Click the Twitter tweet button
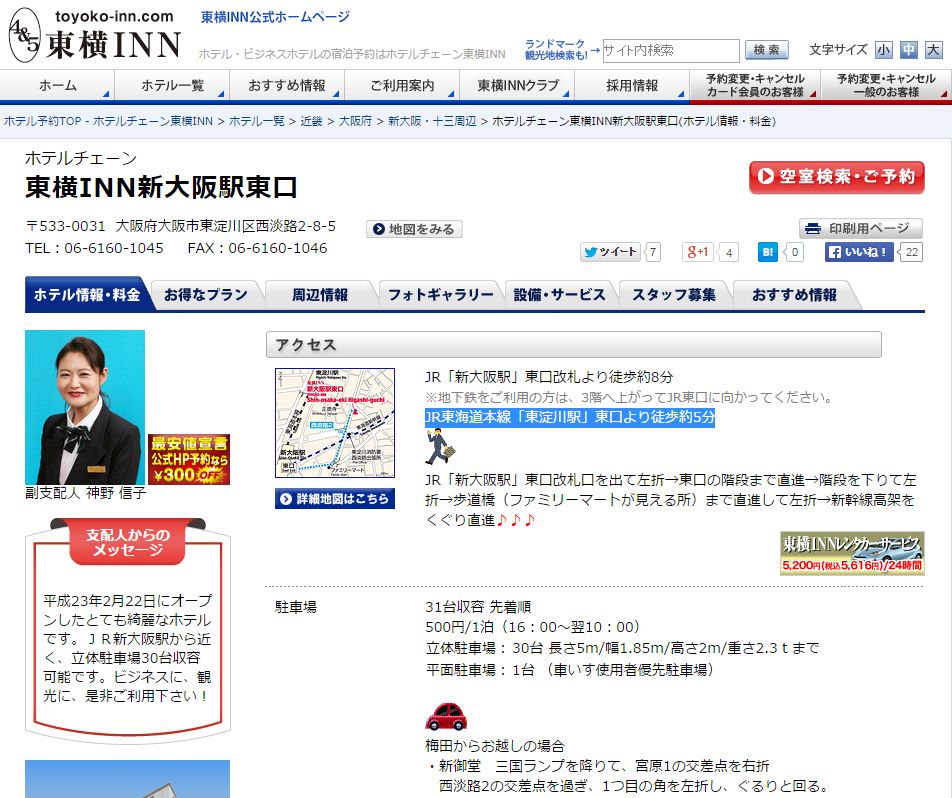The height and width of the screenshot is (798, 952). (611, 252)
